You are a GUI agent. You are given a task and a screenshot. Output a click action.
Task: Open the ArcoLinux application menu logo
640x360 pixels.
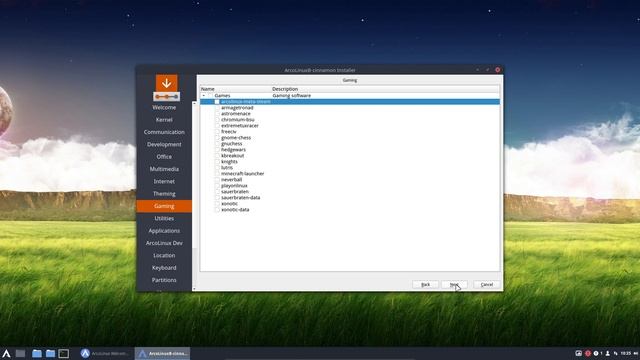[7, 353]
